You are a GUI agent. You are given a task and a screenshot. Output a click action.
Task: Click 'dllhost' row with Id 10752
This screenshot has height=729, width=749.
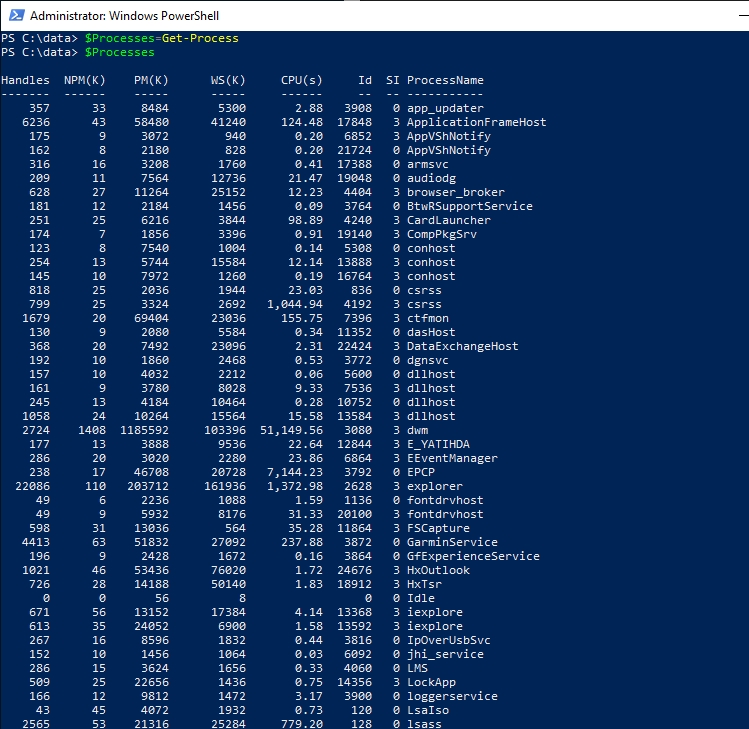tap(228, 402)
